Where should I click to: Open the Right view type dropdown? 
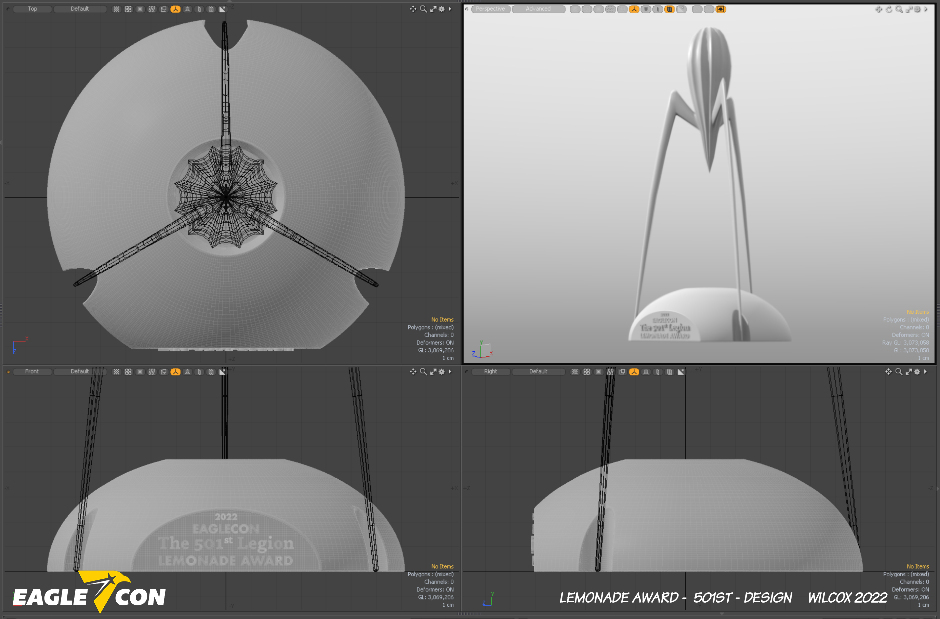click(x=490, y=371)
